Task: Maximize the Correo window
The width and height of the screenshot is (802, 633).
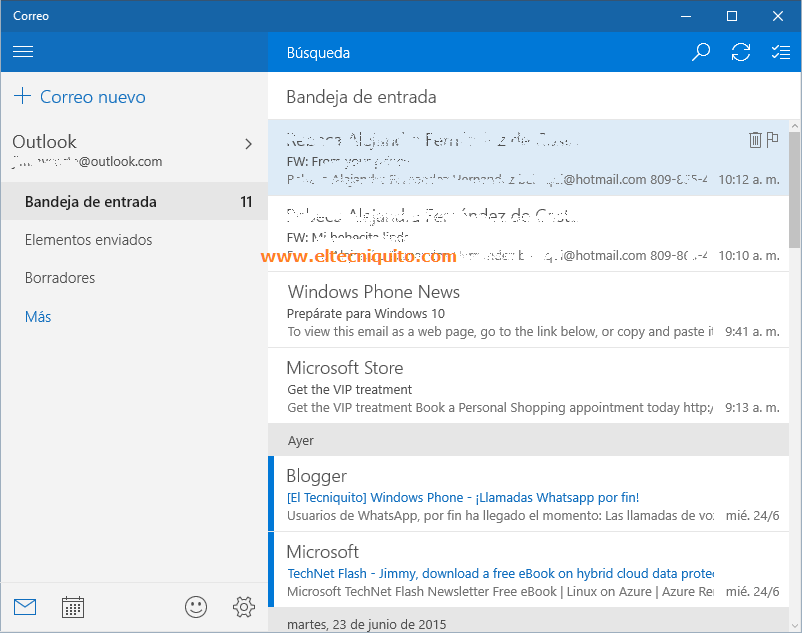Action: (x=732, y=16)
